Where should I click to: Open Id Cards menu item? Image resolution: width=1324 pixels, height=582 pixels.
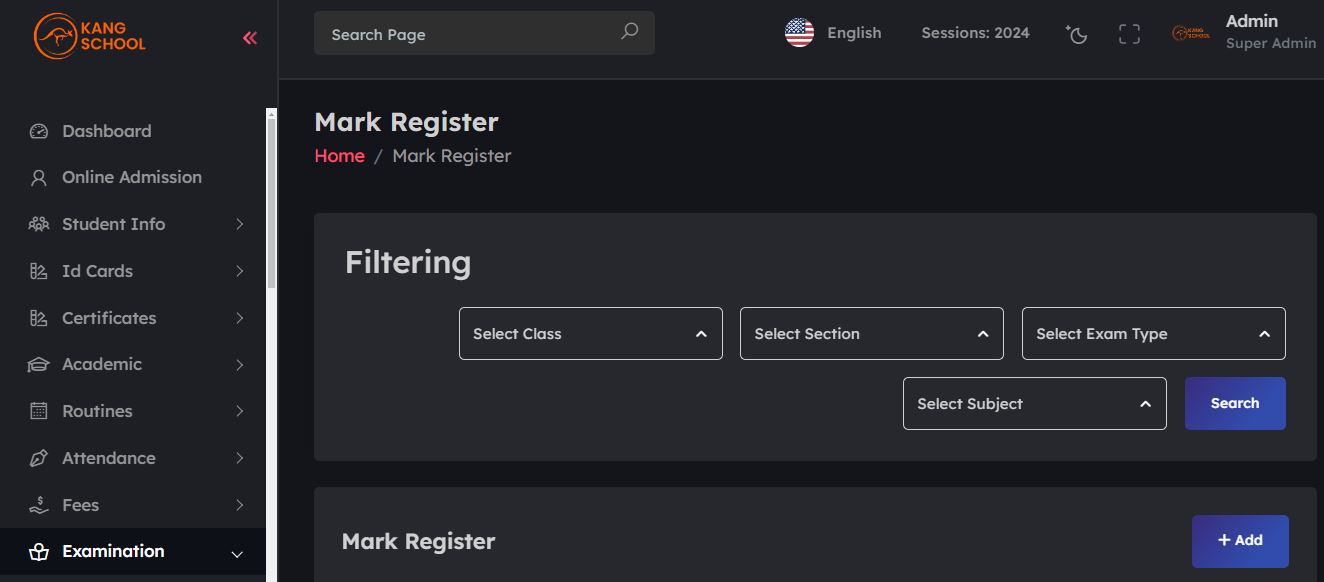coord(133,271)
